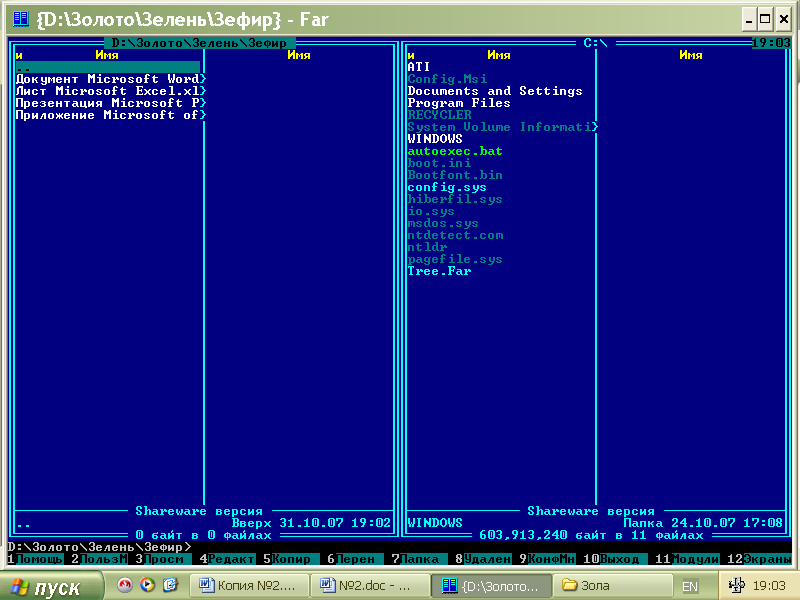Click the Opera icon in quick launch
The height and width of the screenshot is (600, 800).
[124, 585]
